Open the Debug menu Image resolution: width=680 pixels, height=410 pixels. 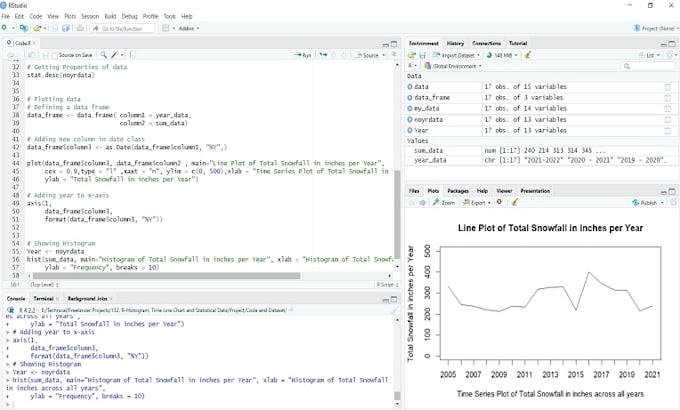(129, 16)
